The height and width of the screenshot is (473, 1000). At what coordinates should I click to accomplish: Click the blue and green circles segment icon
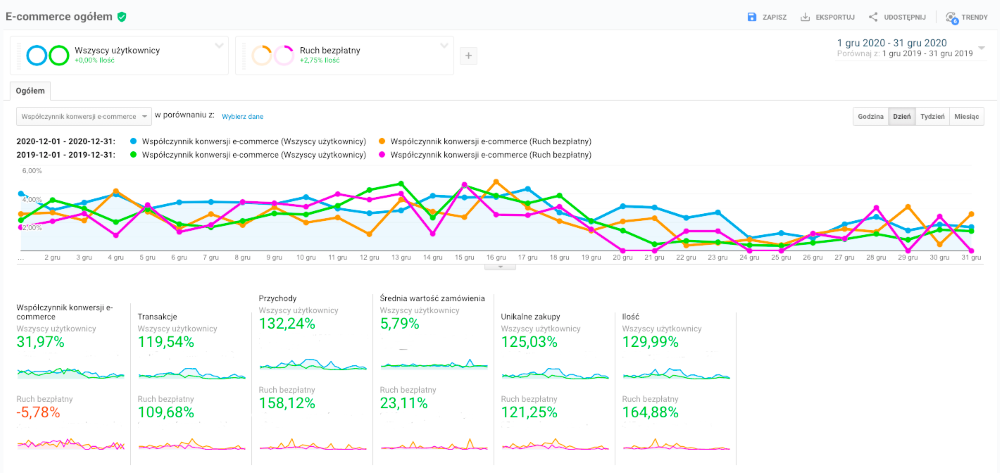pos(47,55)
